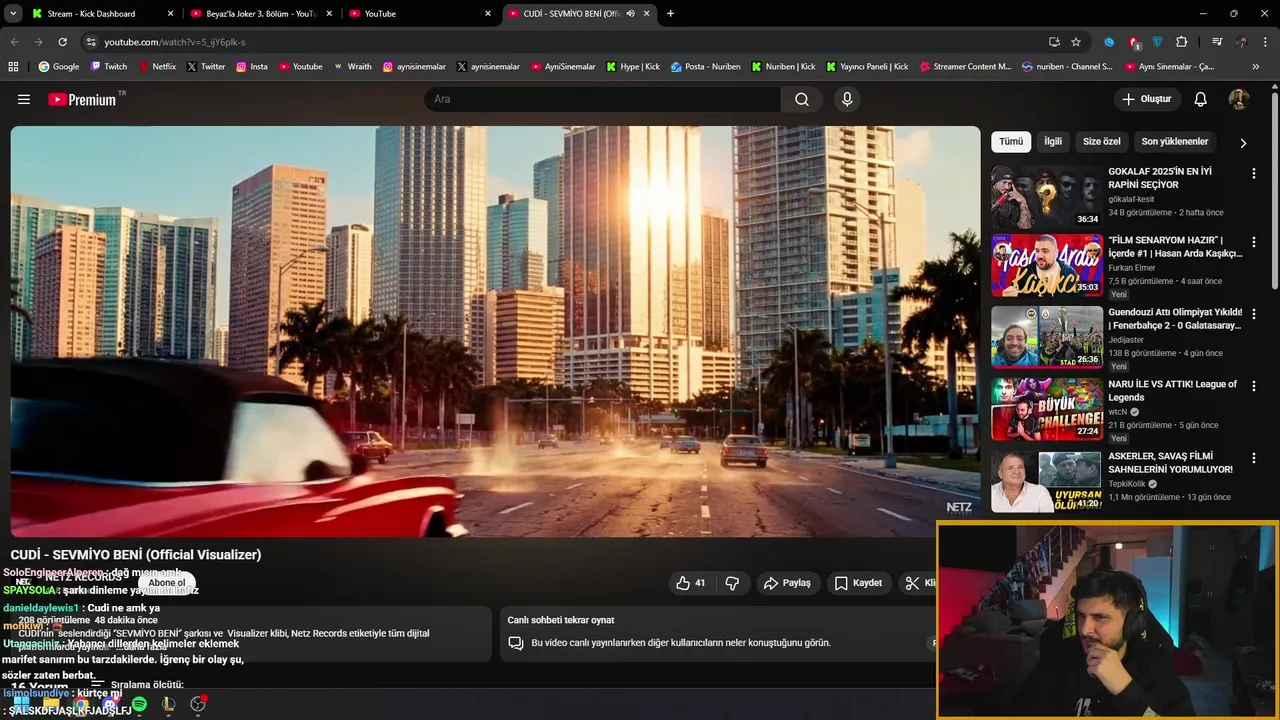The image size is (1280, 720).
Task: Open Discord from the Windows taskbar
Action: pyautogui.click(x=110, y=704)
